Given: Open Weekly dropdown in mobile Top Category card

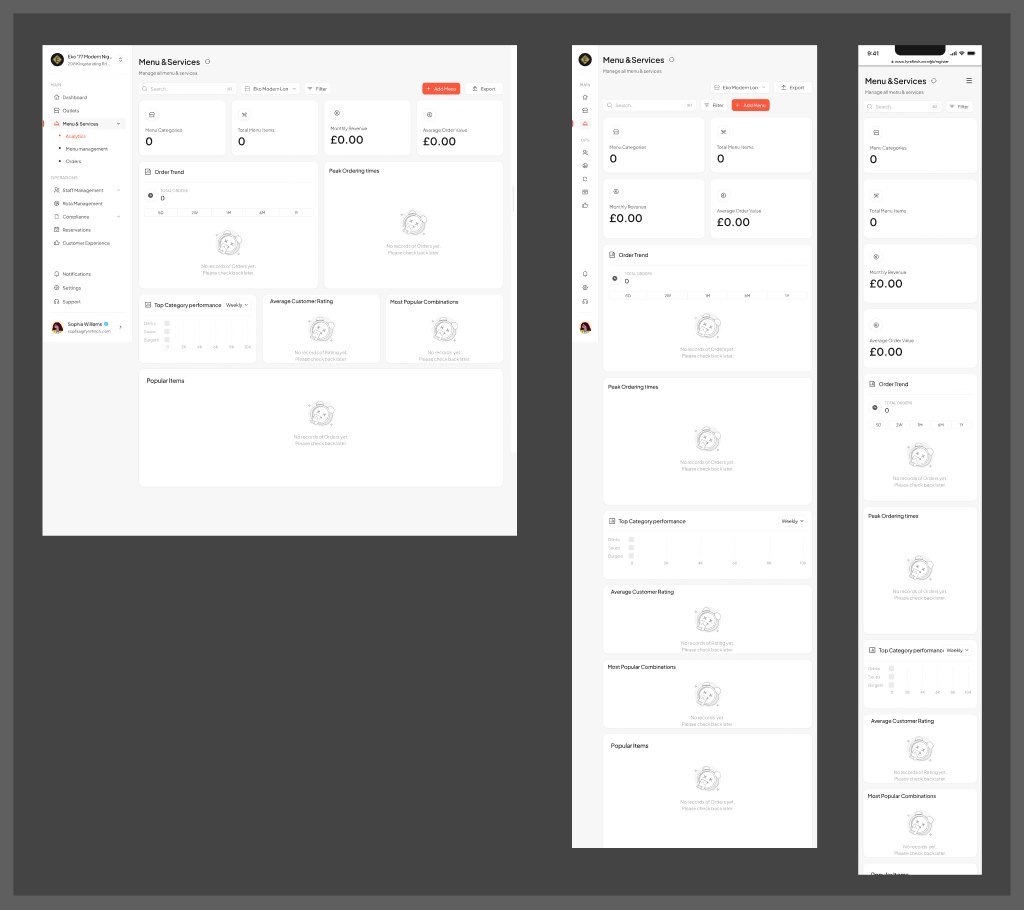Looking at the screenshot, I should (x=957, y=651).
